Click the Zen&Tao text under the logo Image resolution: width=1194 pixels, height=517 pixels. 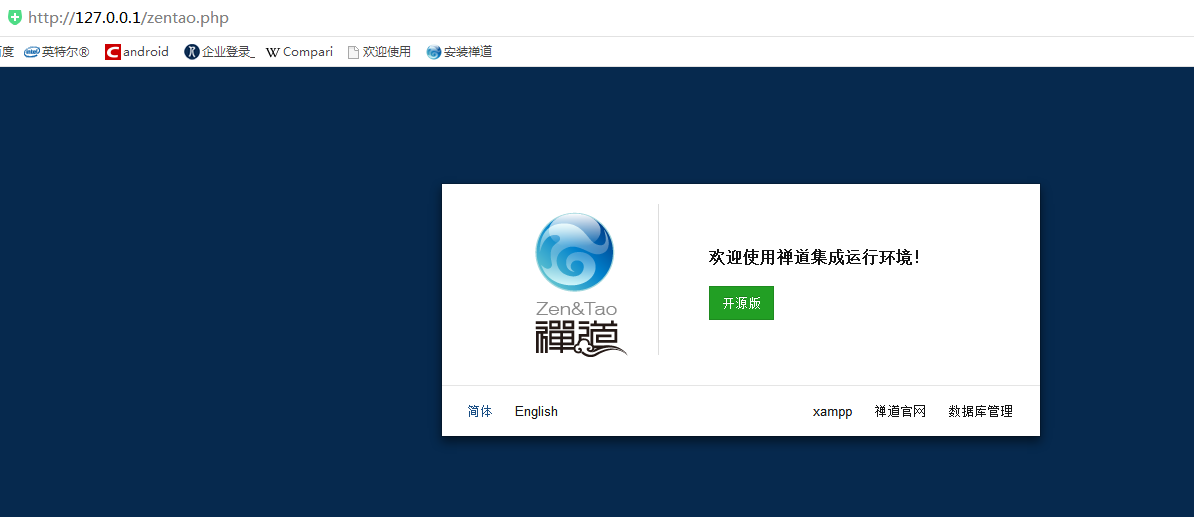tap(576, 308)
